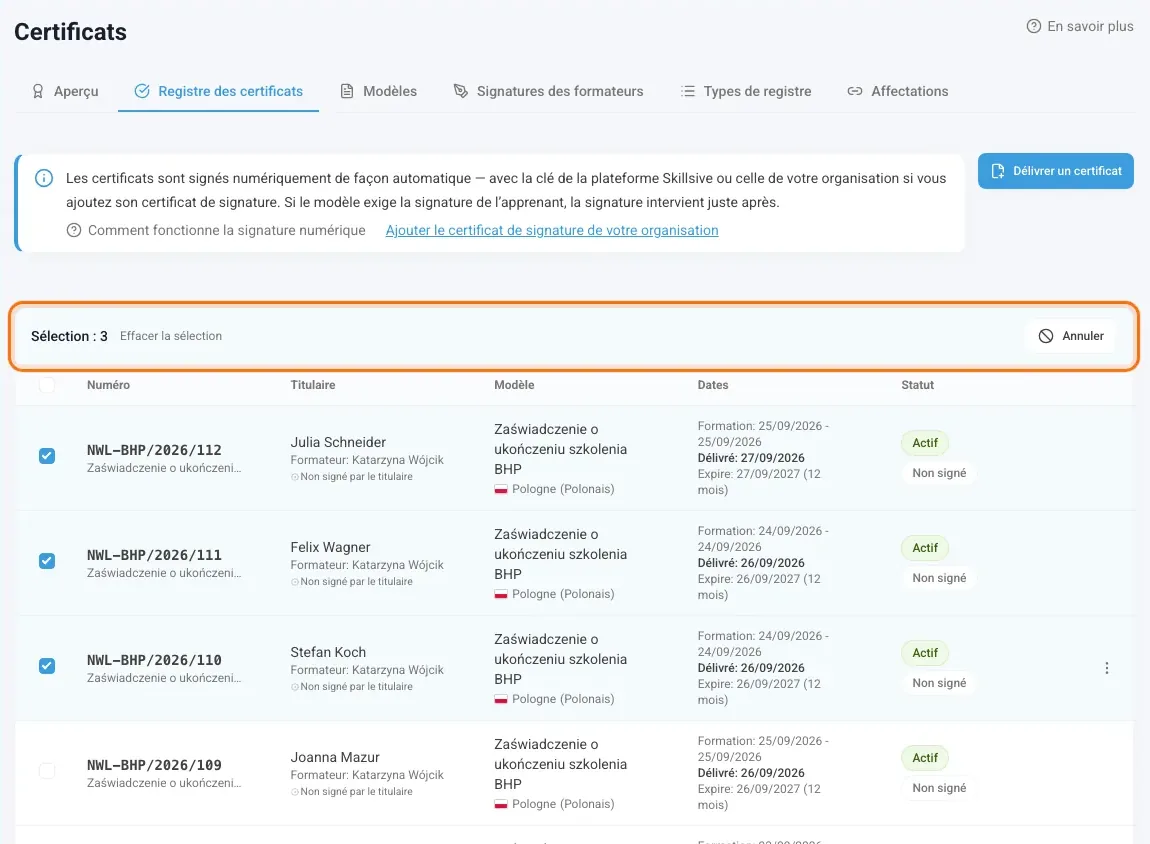Screen dimensions: 1150x844
Task: Click certificate number NWL-BHP/2026/111
Action: pos(154,555)
